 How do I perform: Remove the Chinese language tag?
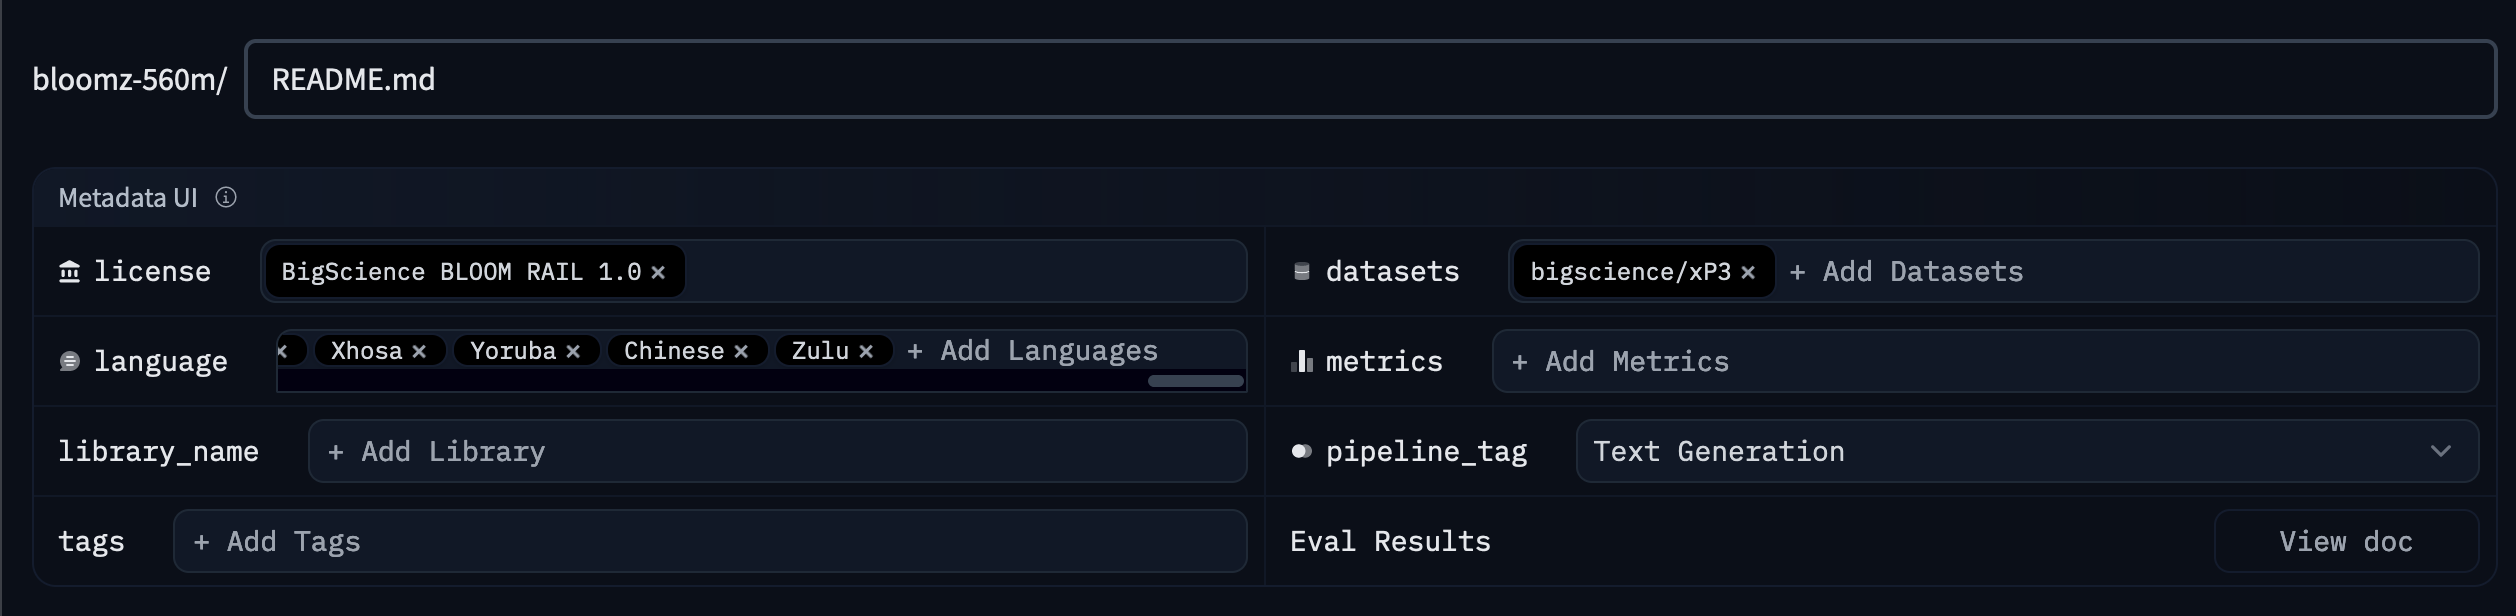click(x=741, y=351)
